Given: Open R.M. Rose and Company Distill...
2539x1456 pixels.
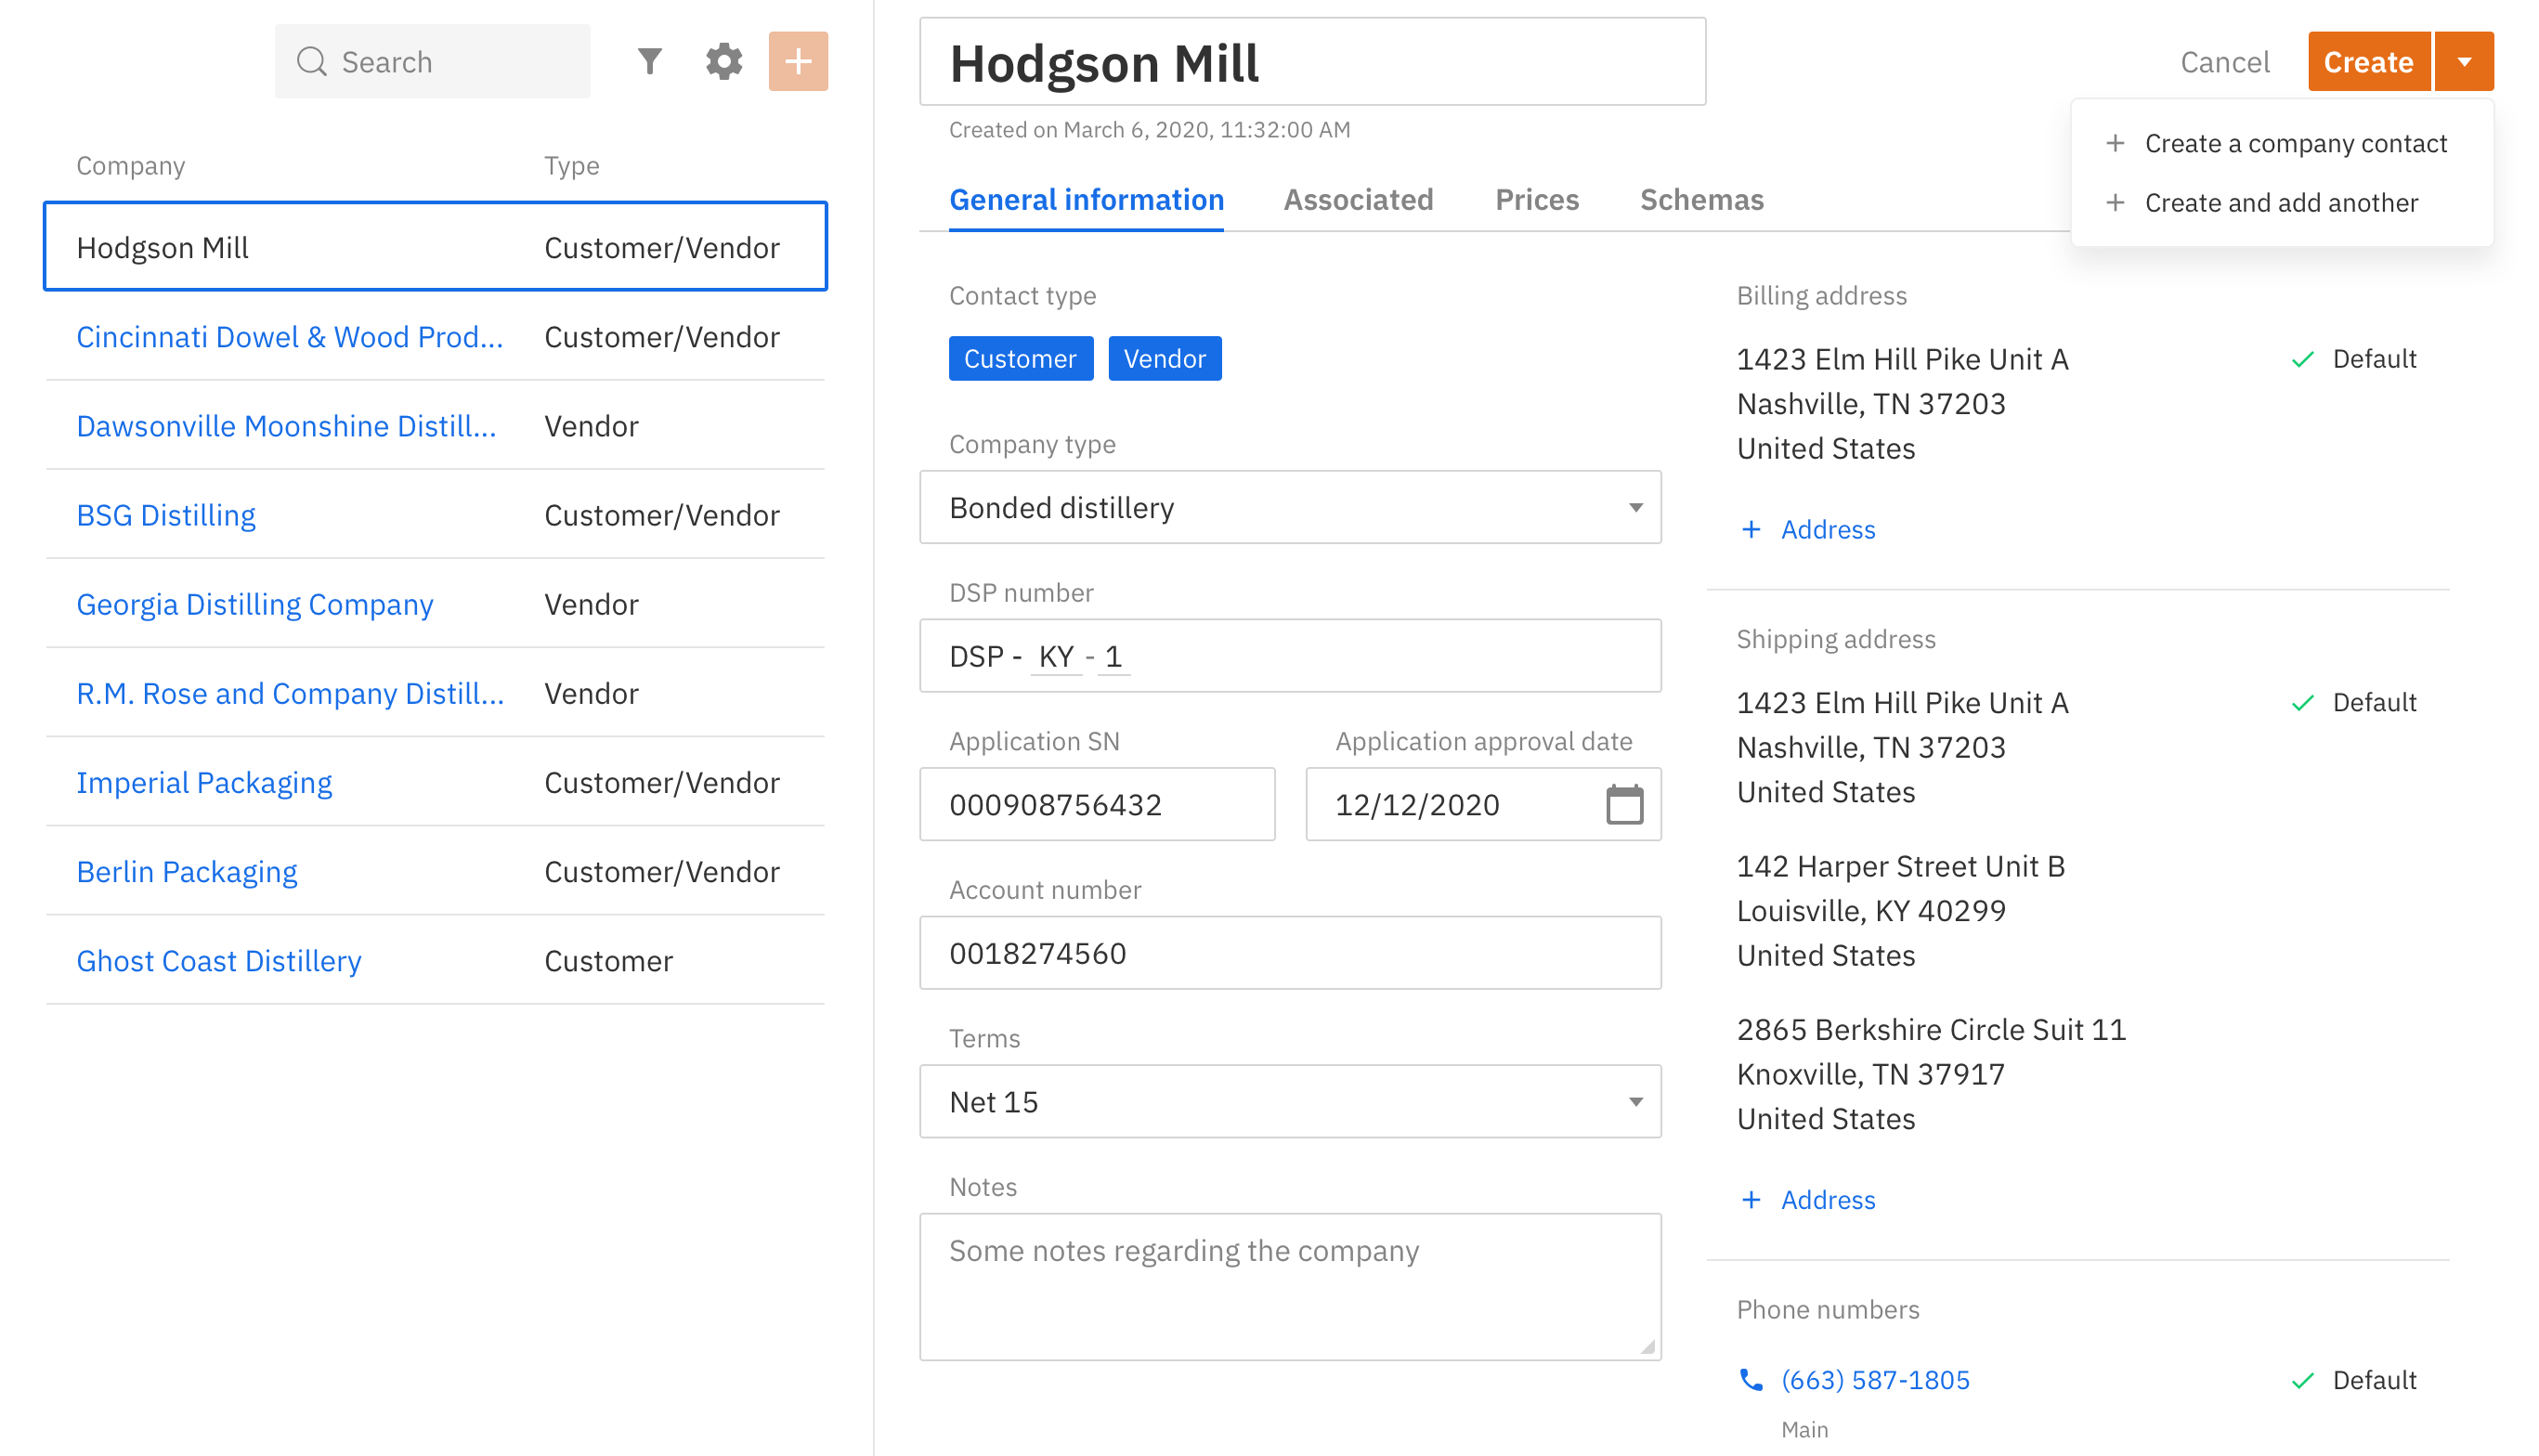Looking at the screenshot, I should tap(290, 693).
